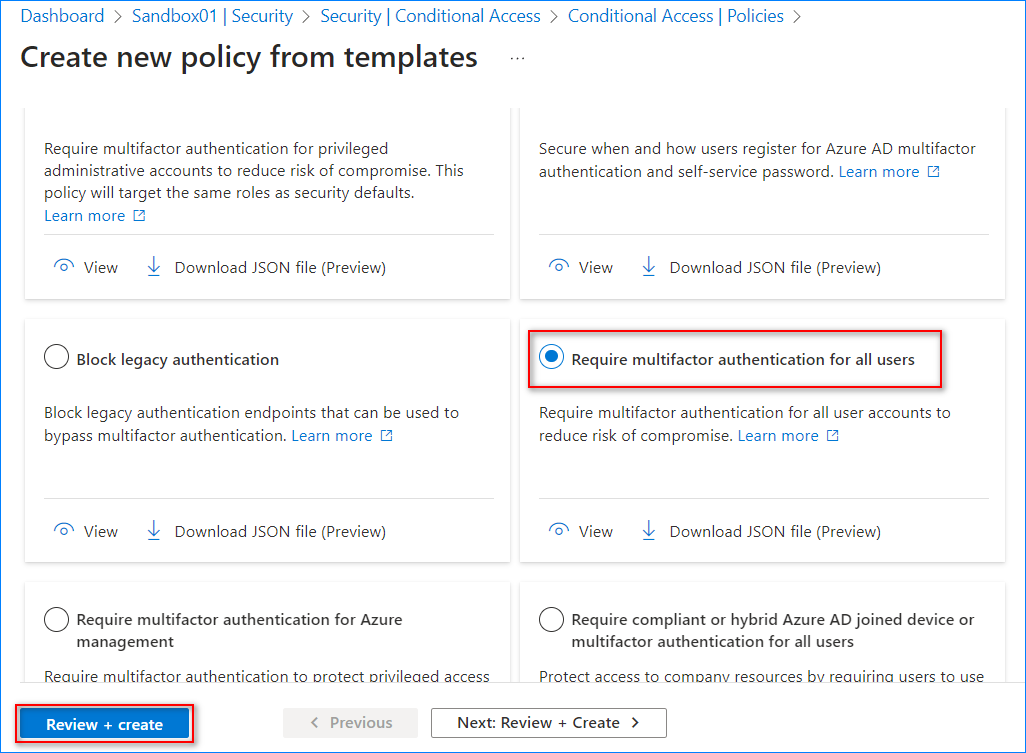The width and height of the screenshot is (1026, 753).
Task: Select Require multifactor authentication for Azure management
Action: click(x=56, y=619)
